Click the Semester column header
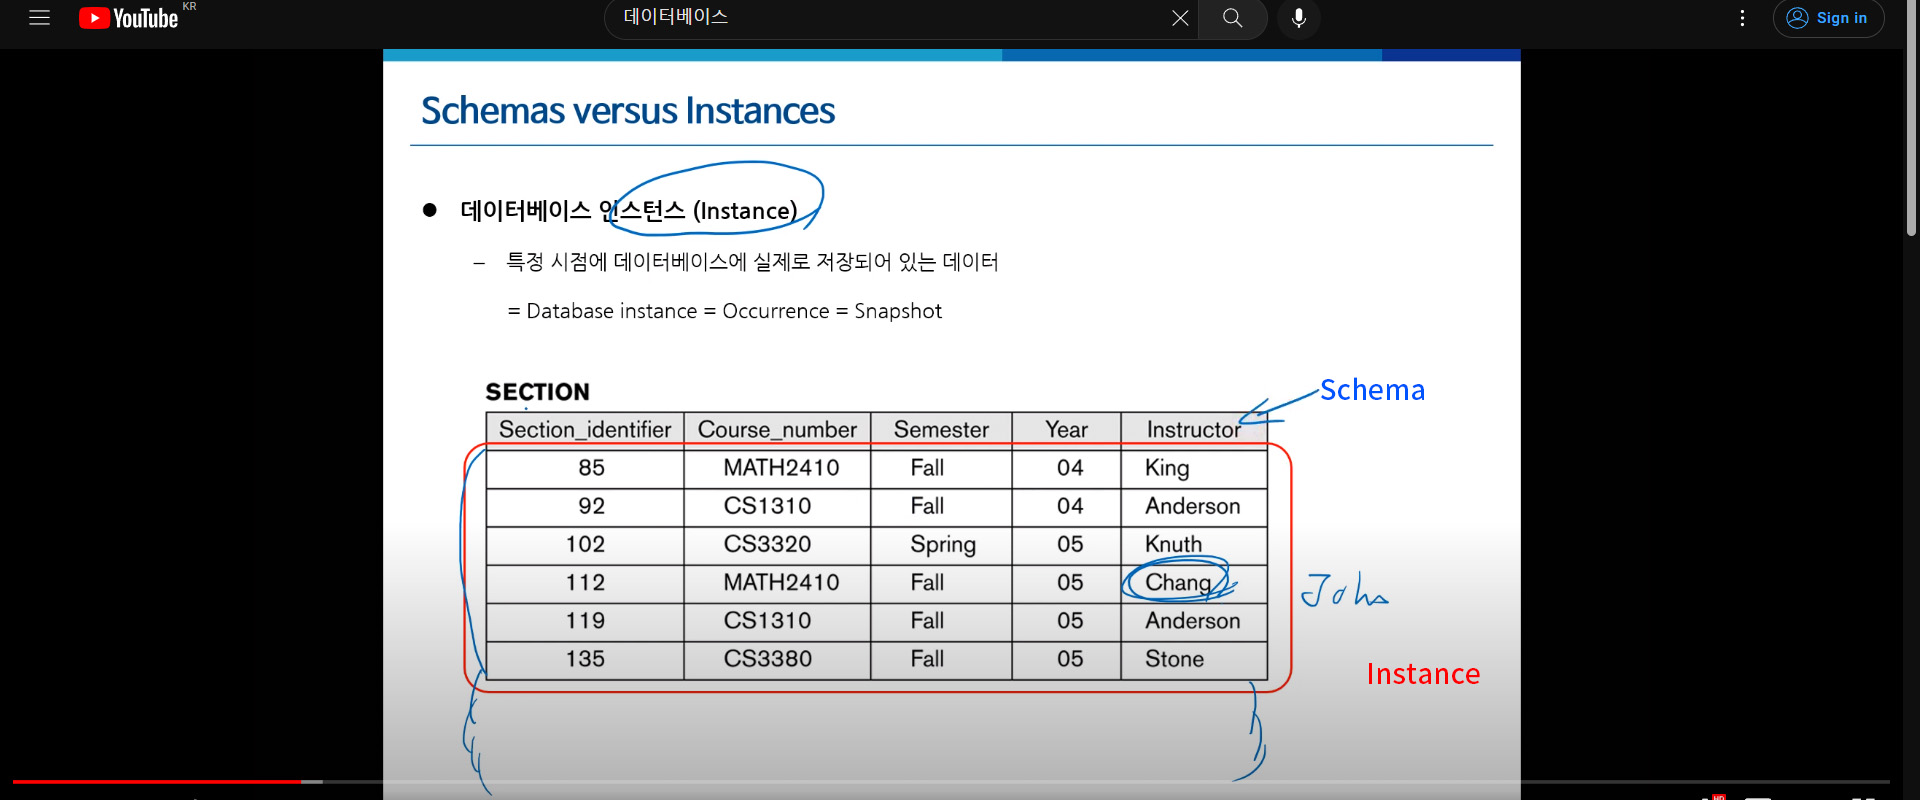 tap(941, 430)
